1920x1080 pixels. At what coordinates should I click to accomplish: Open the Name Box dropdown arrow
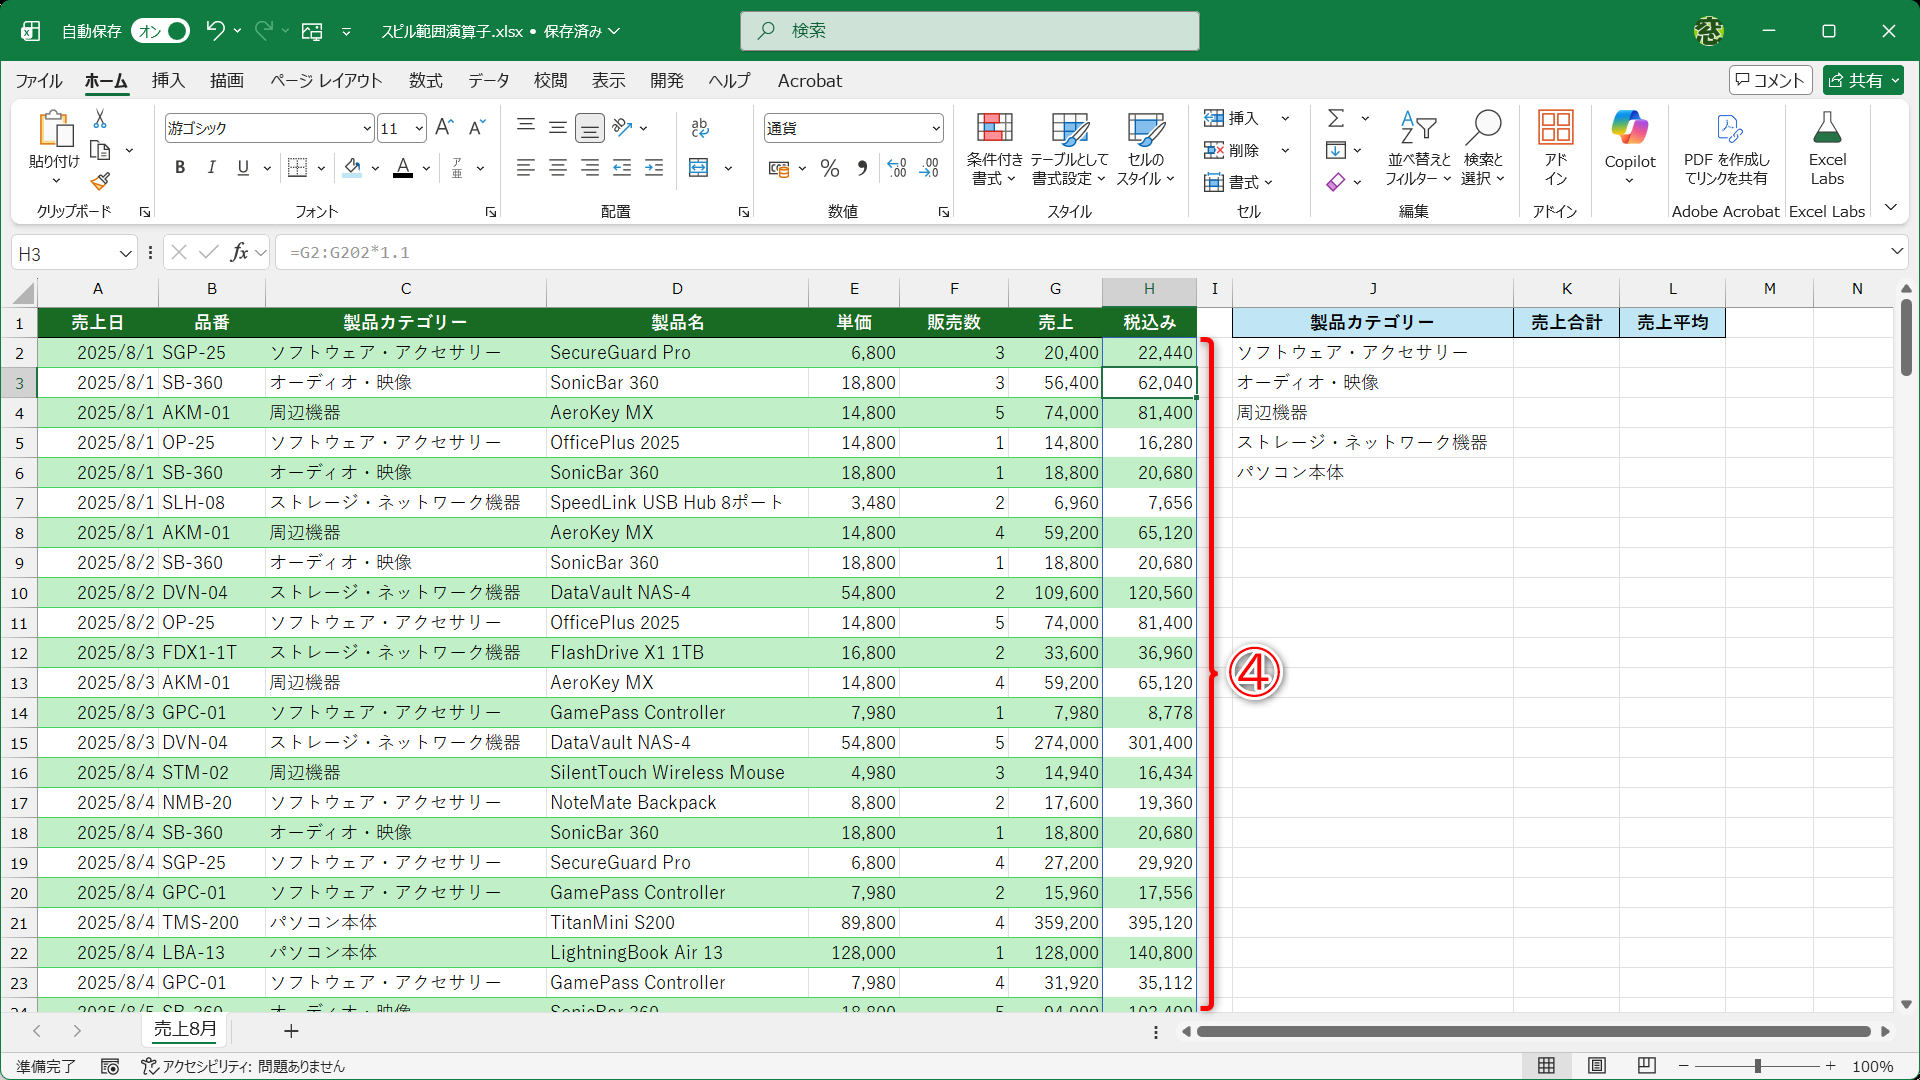pos(125,253)
